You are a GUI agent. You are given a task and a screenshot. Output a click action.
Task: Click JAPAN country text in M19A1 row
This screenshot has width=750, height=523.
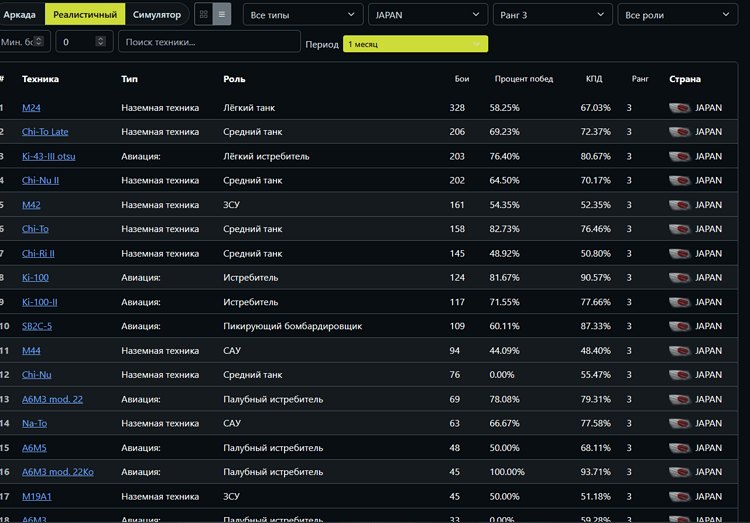point(708,496)
